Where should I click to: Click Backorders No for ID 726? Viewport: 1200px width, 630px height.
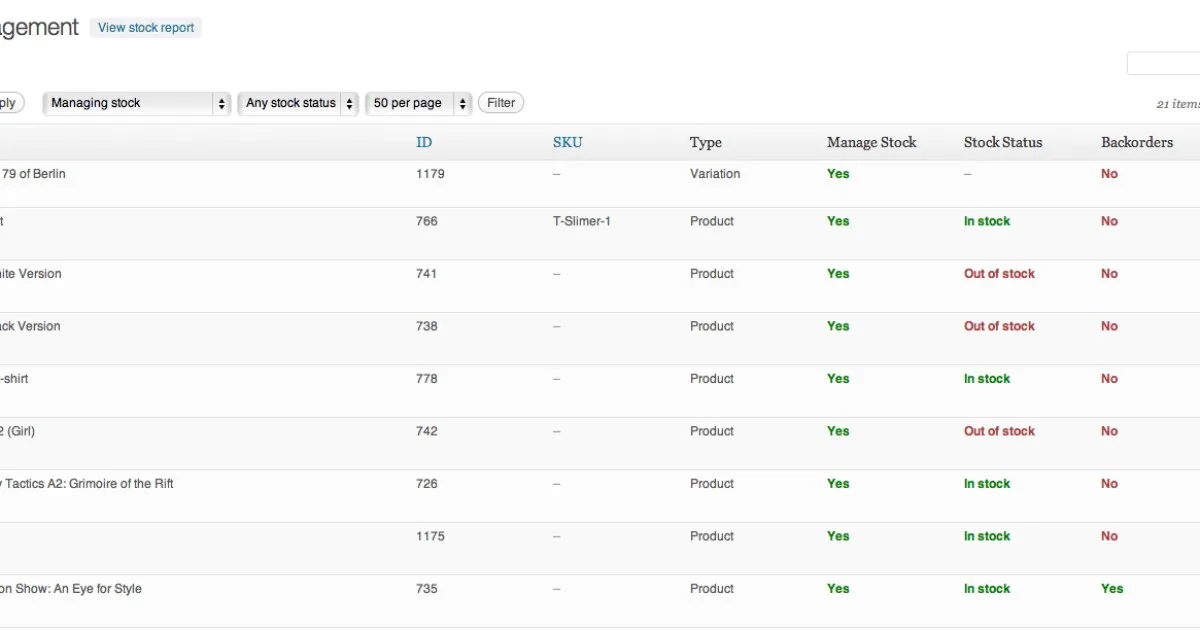coord(1109,484)
